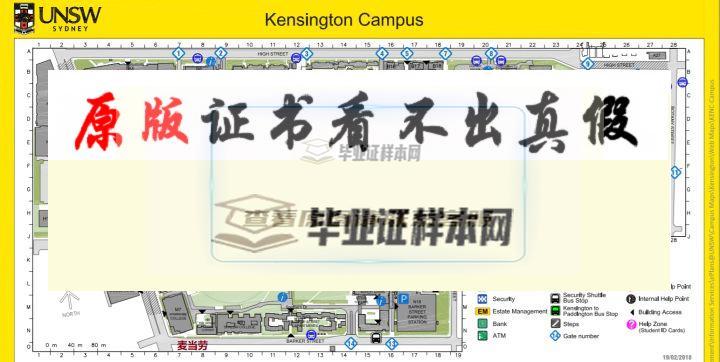This screenshot has height=362, width=720.
Task: Click the Gate 3 diamond marker
Action: click(307, 54)
